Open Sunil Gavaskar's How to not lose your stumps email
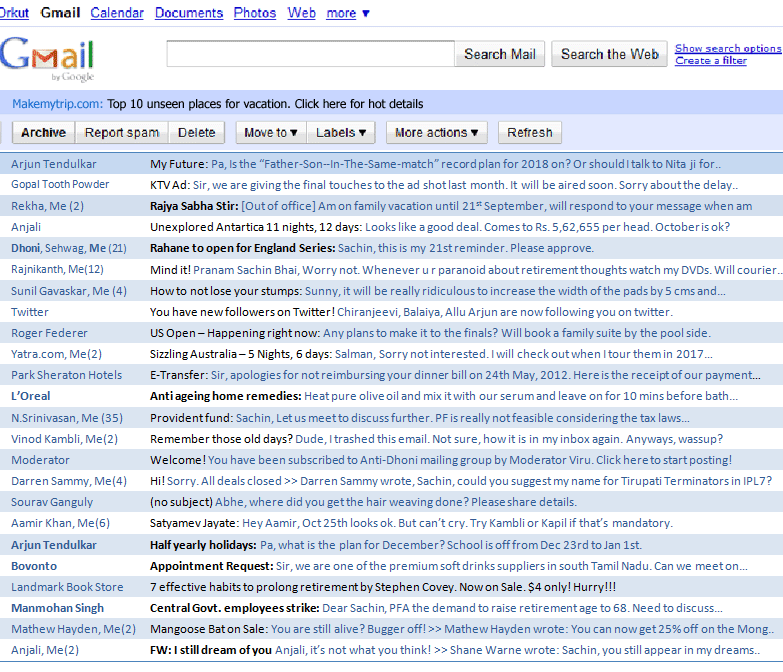The image size is (783, 672). pos(392,291)
